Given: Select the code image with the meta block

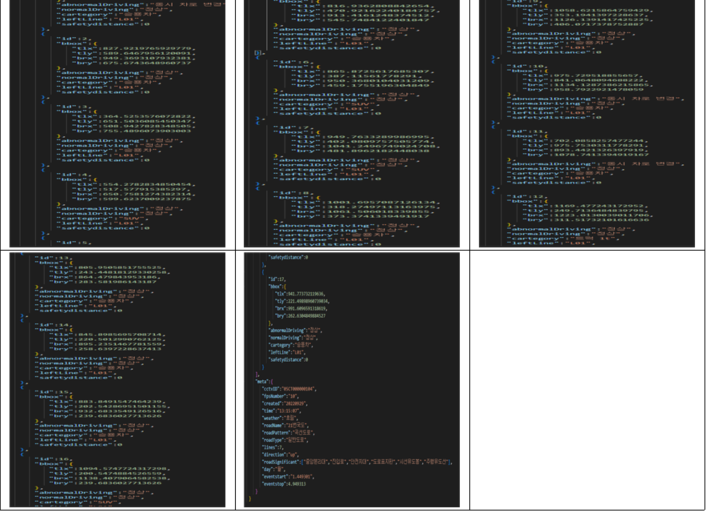Looking at the screenshot, I should click(352, 380).
